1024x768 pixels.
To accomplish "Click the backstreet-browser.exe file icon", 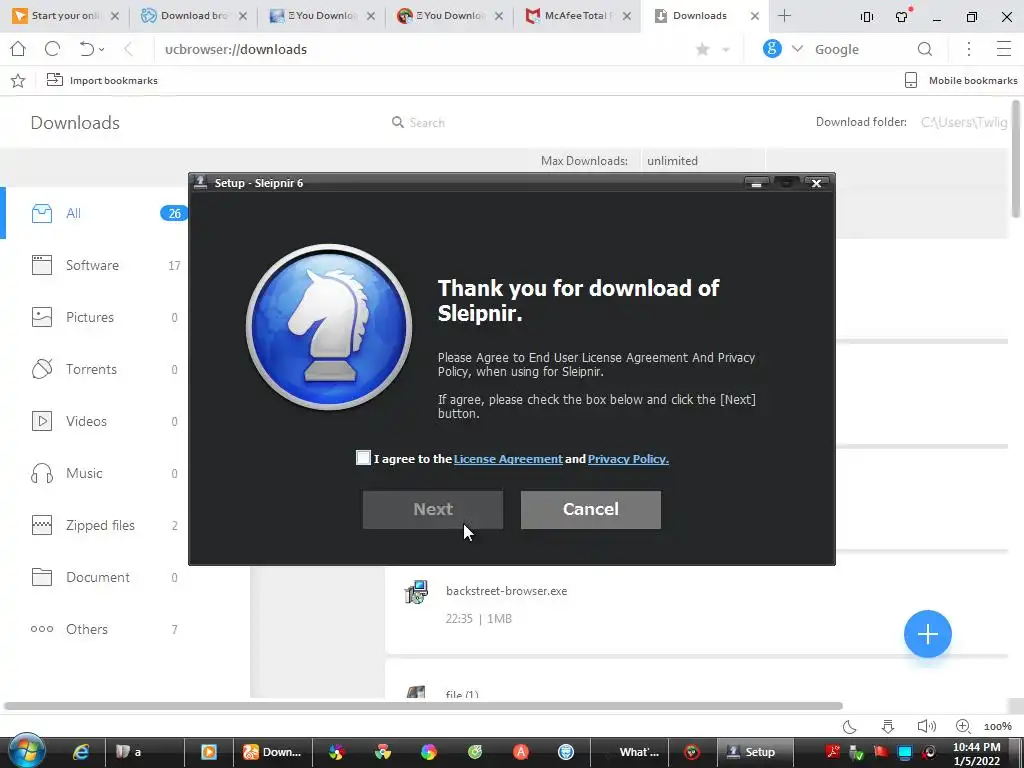I will [x=416, y=592].
